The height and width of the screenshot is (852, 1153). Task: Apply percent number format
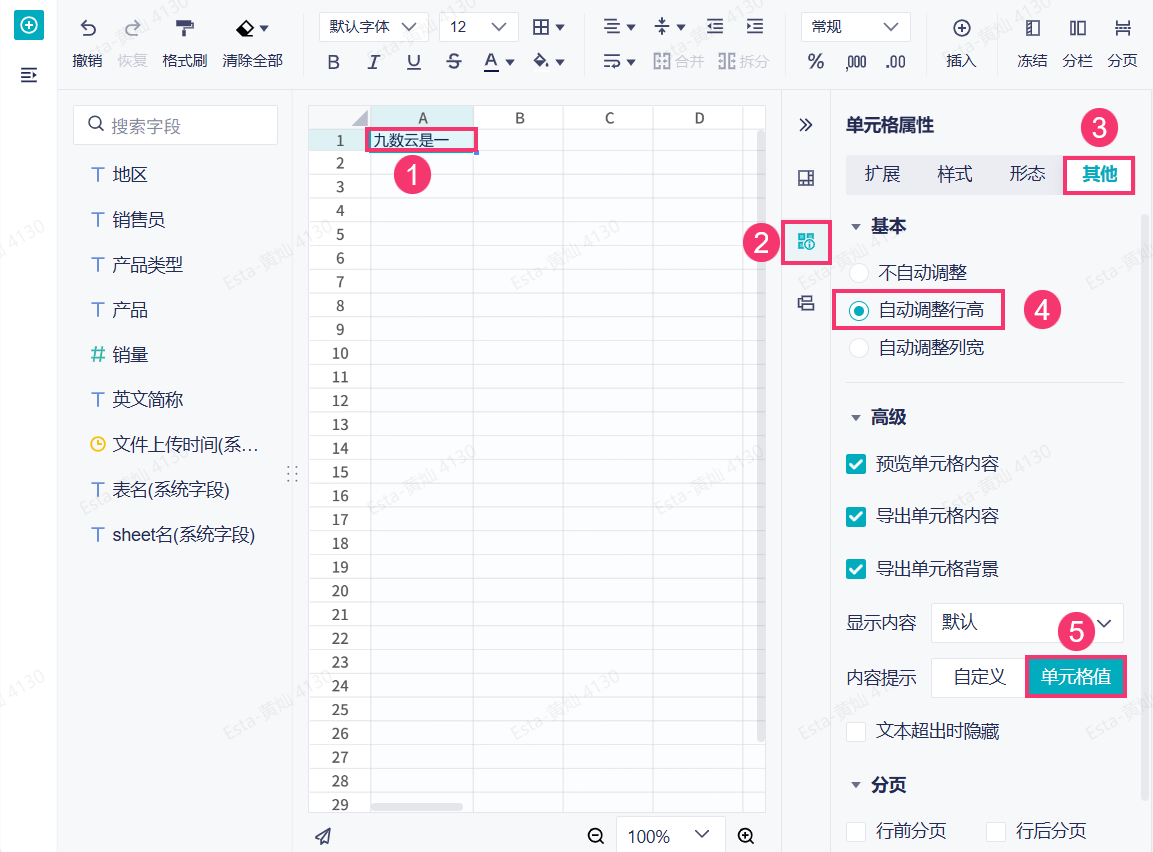click(815, 62)
